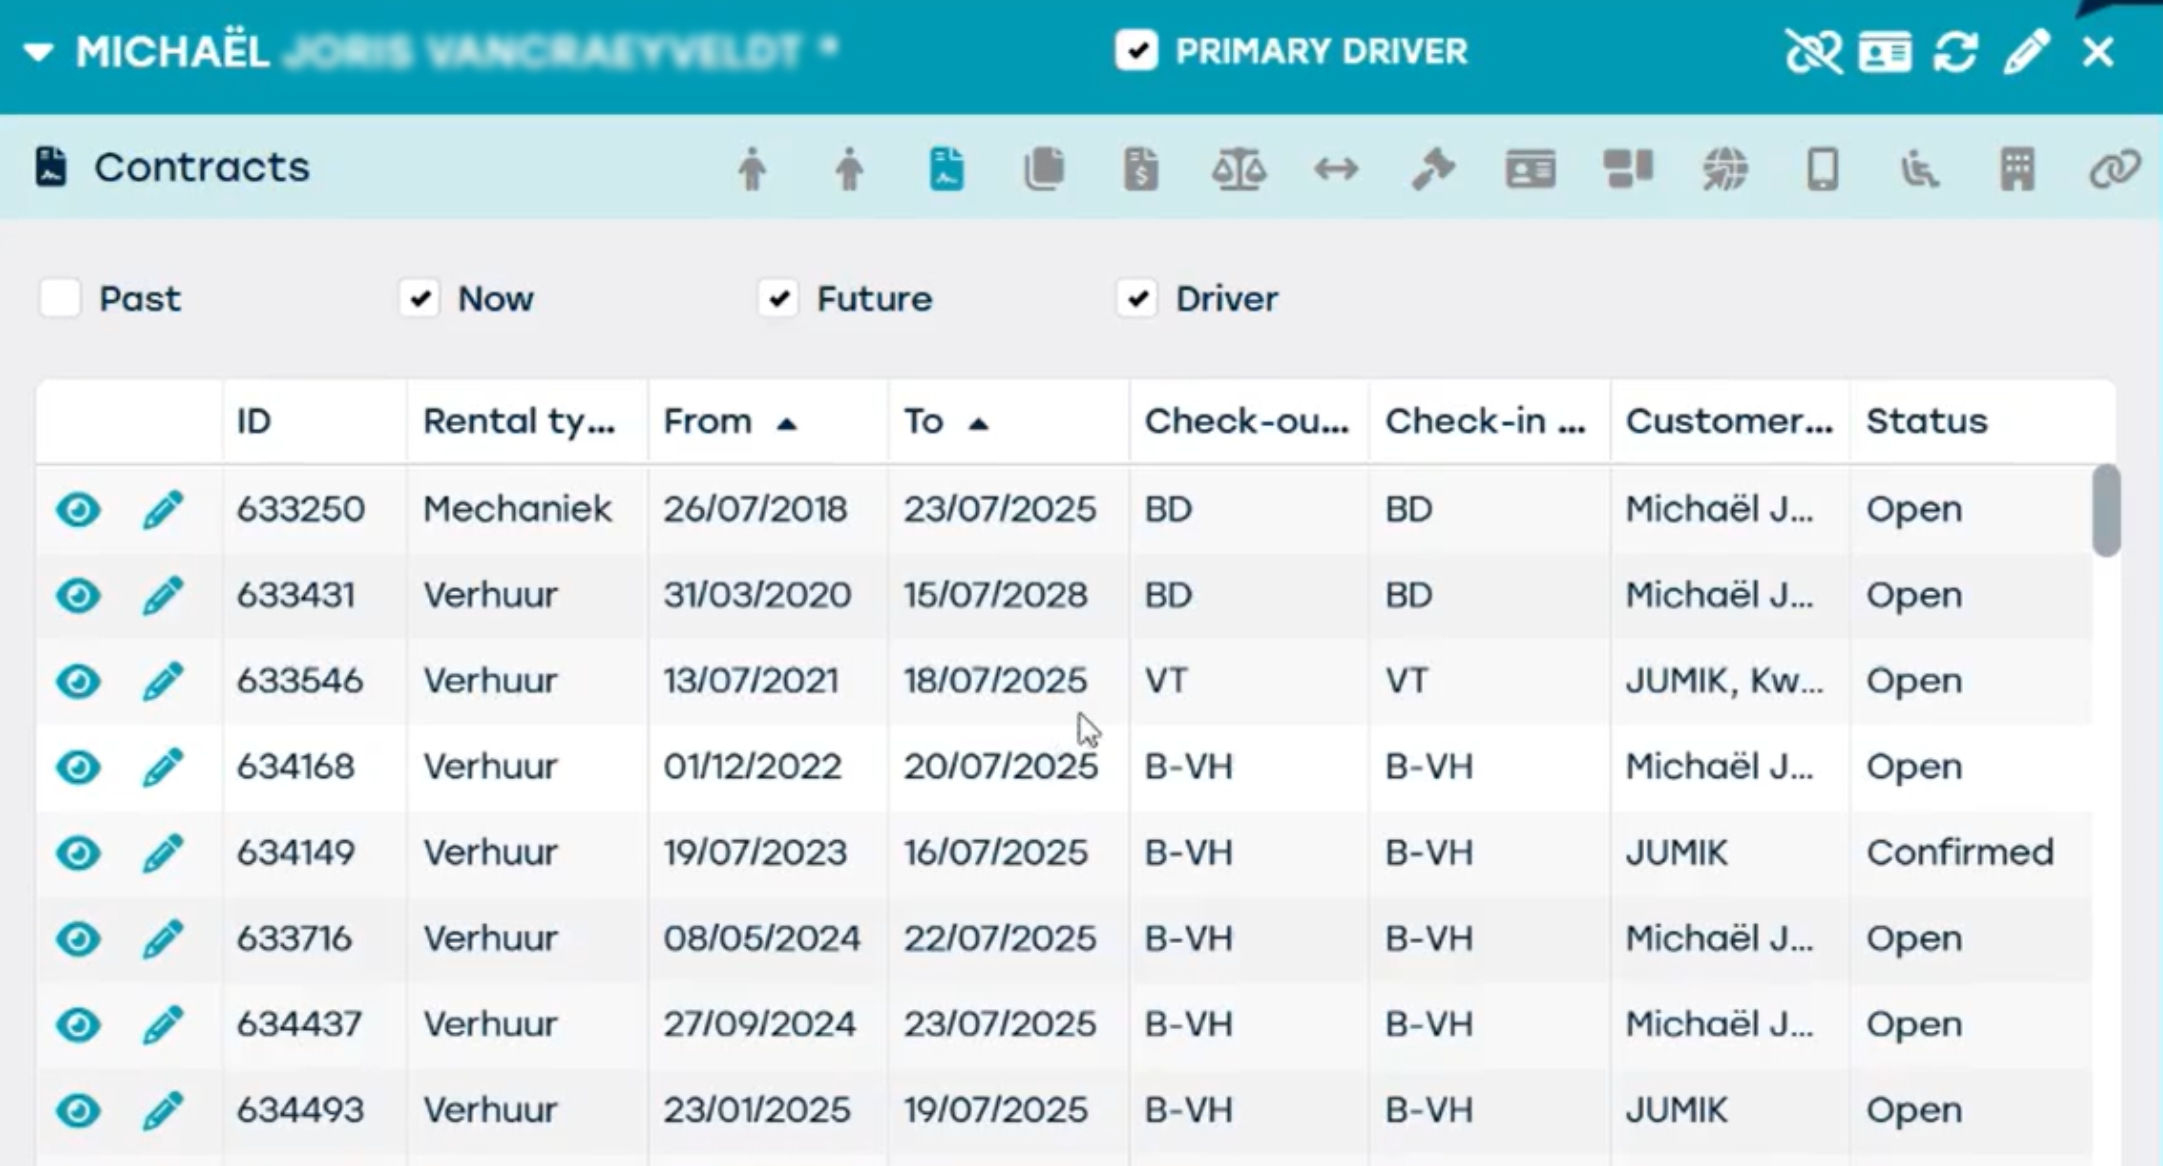Open the wheelchair accessibility tab icon
Screen dimensions: 2163x1166
pyautogui.click(x=1919, y=169)
